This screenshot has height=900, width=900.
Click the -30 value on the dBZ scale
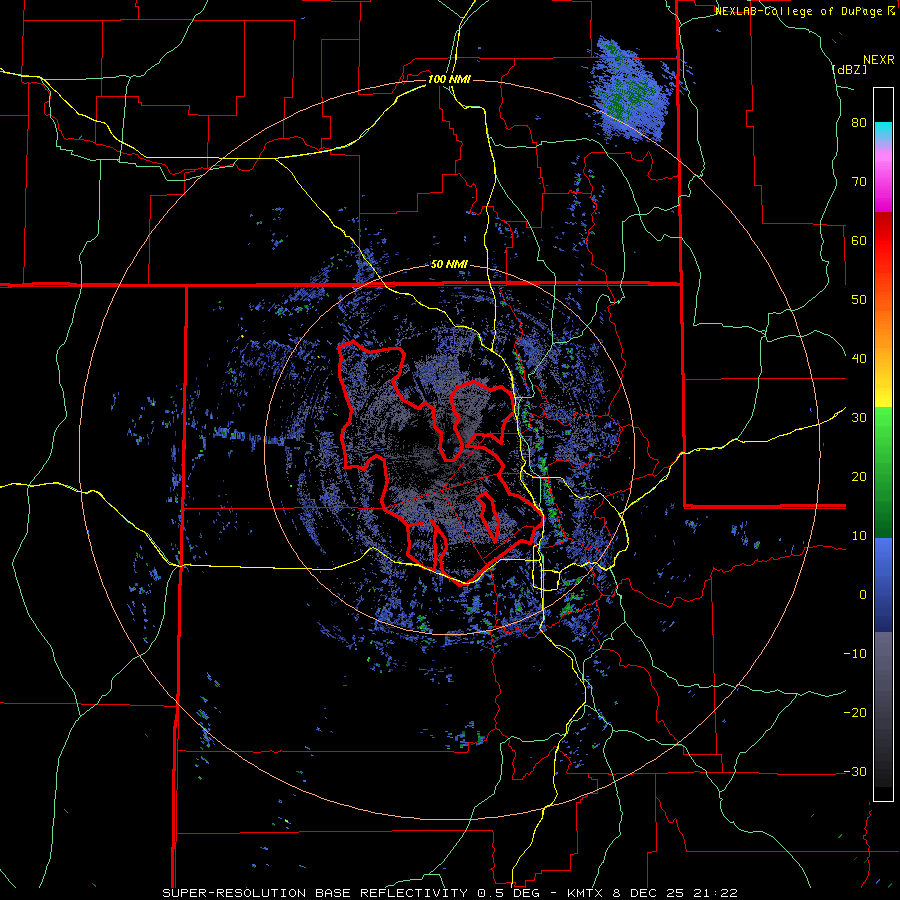(855, 771)
